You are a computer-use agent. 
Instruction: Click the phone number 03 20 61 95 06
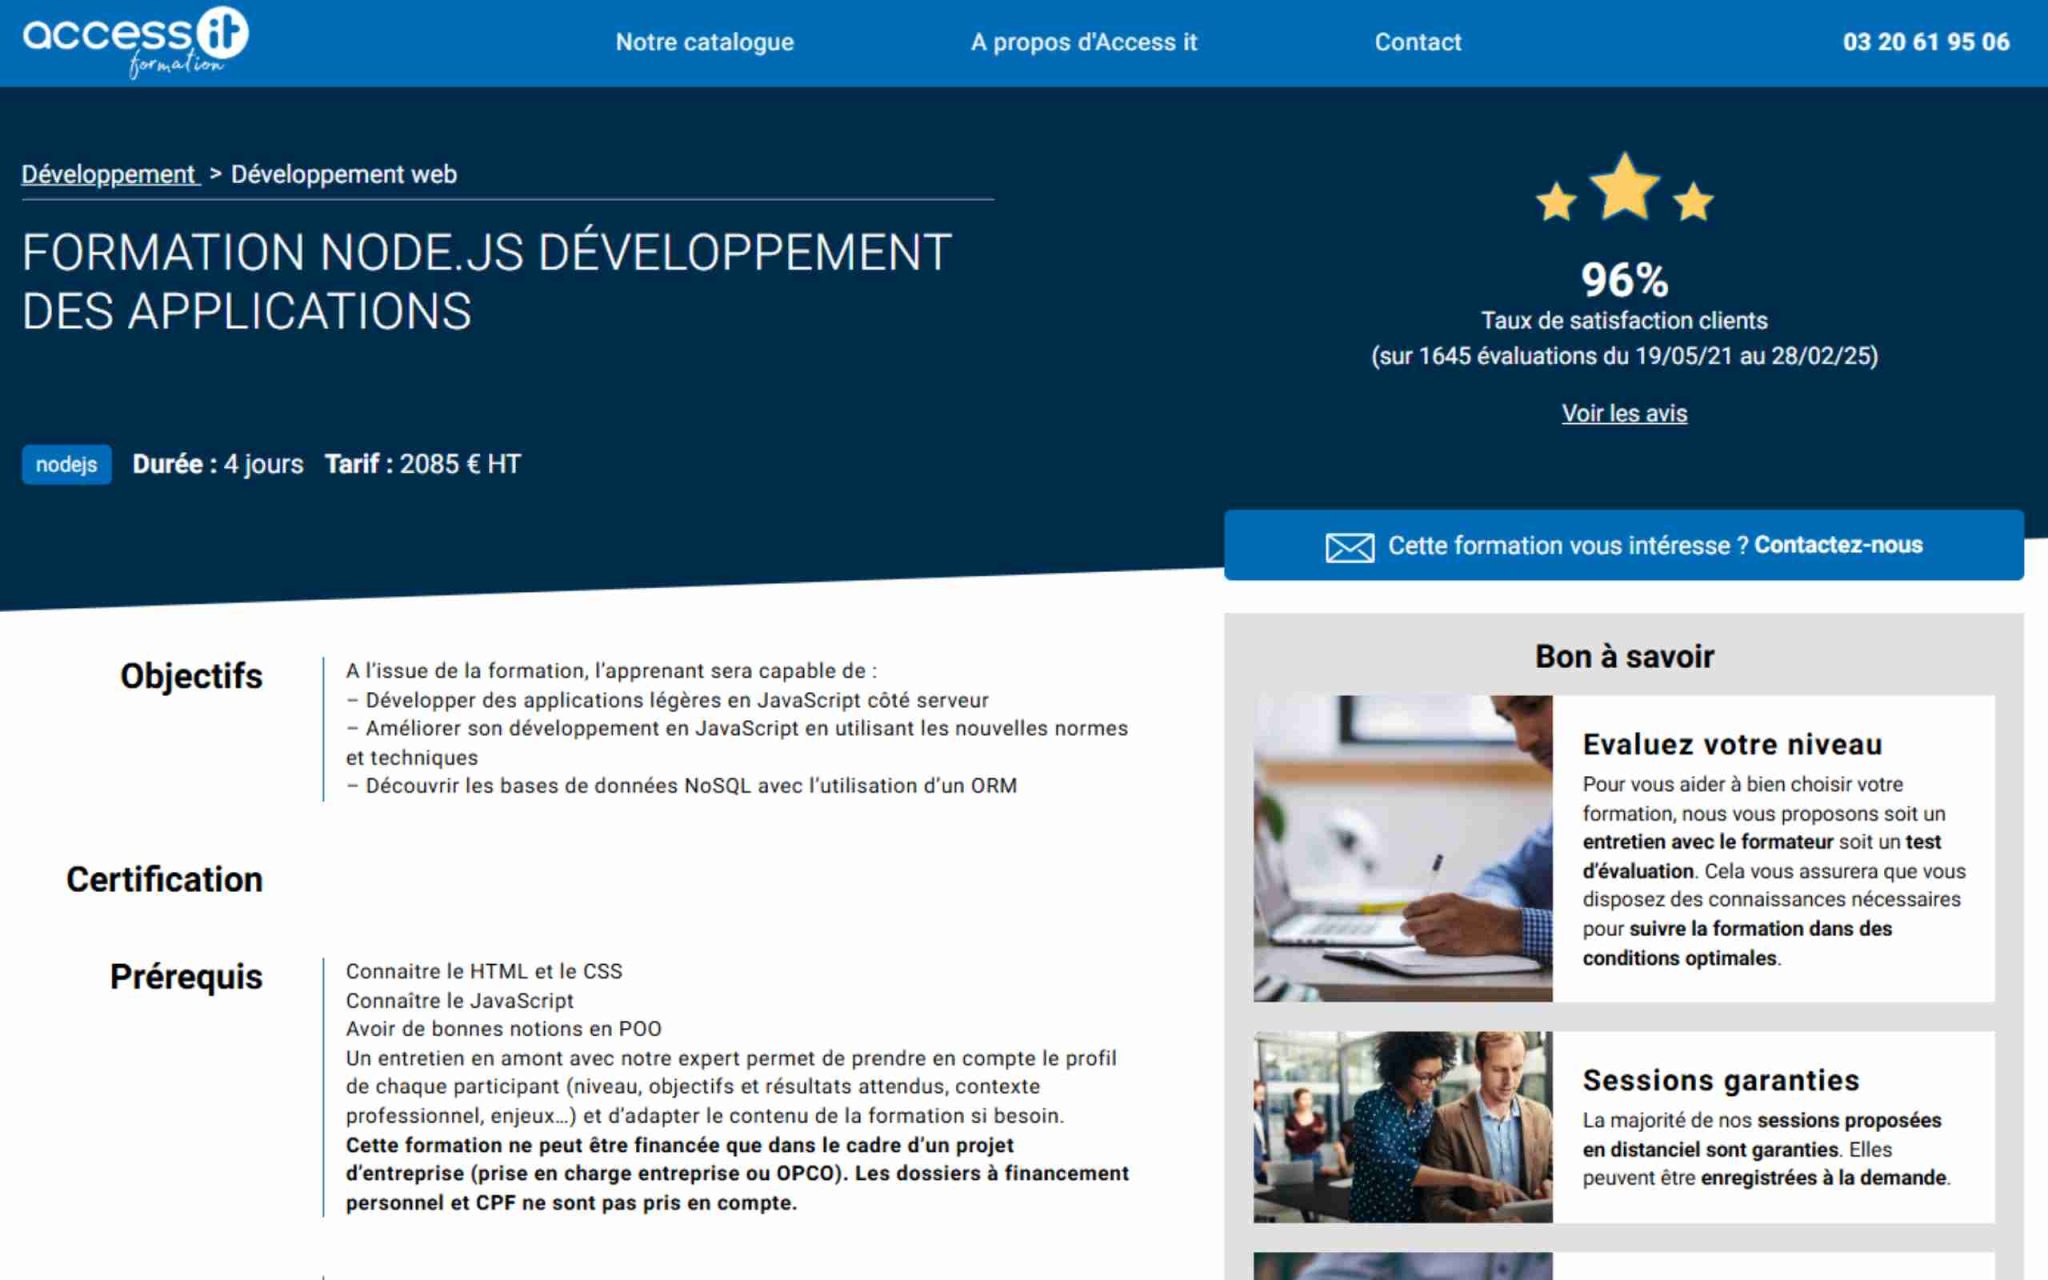pos(1925,42)
